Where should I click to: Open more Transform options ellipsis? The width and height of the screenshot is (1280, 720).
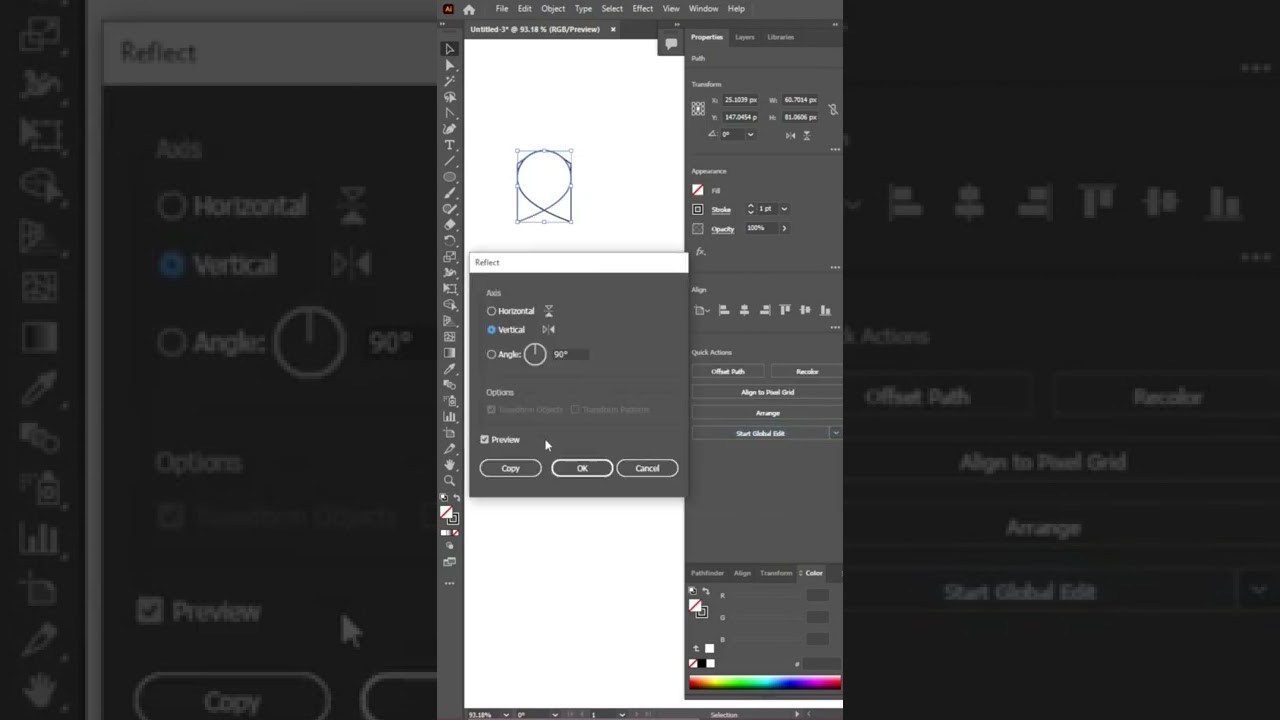tap(835, 149)
